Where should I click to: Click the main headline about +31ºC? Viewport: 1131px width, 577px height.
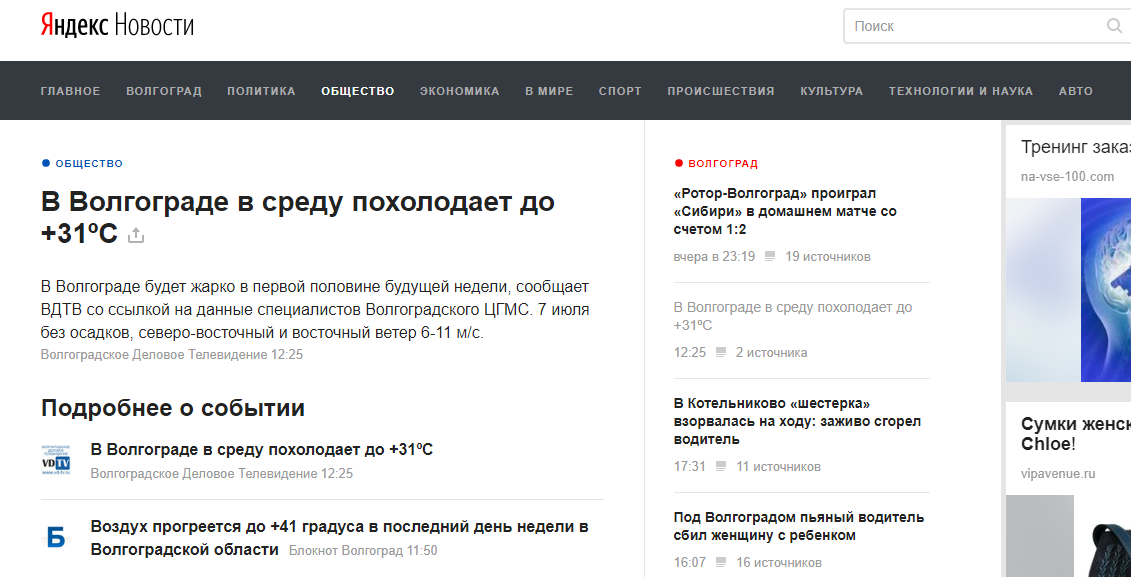297,217
